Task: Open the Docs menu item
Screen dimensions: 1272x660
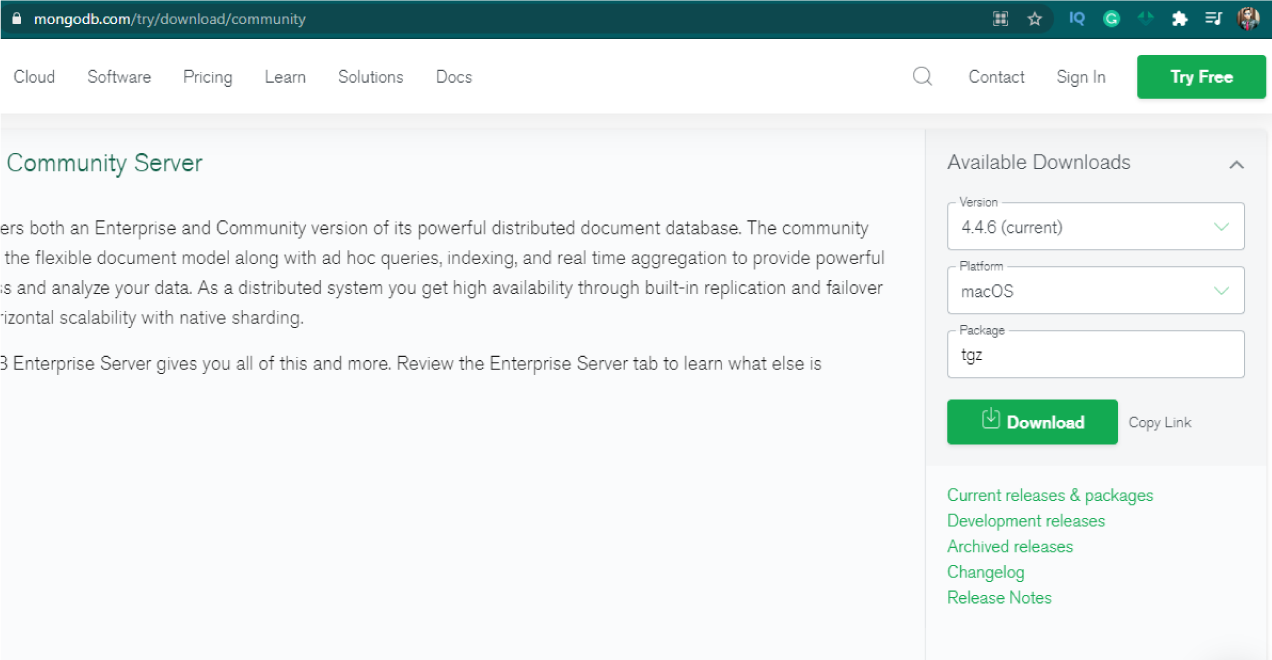Action: [454, 77]
